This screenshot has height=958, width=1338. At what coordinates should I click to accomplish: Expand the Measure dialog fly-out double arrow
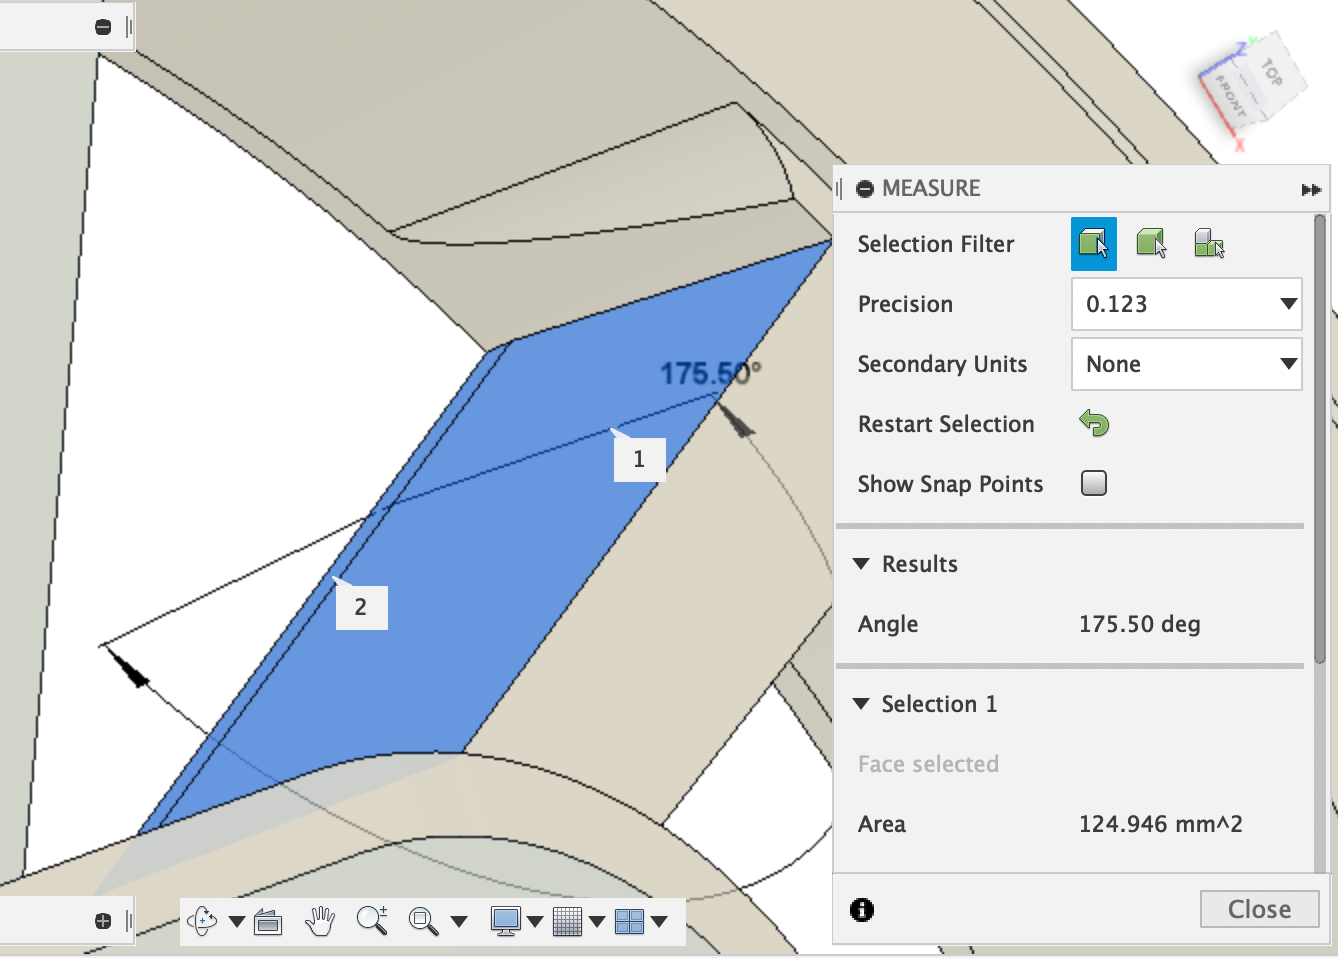pyautogui.click(x=1311, y=189)
